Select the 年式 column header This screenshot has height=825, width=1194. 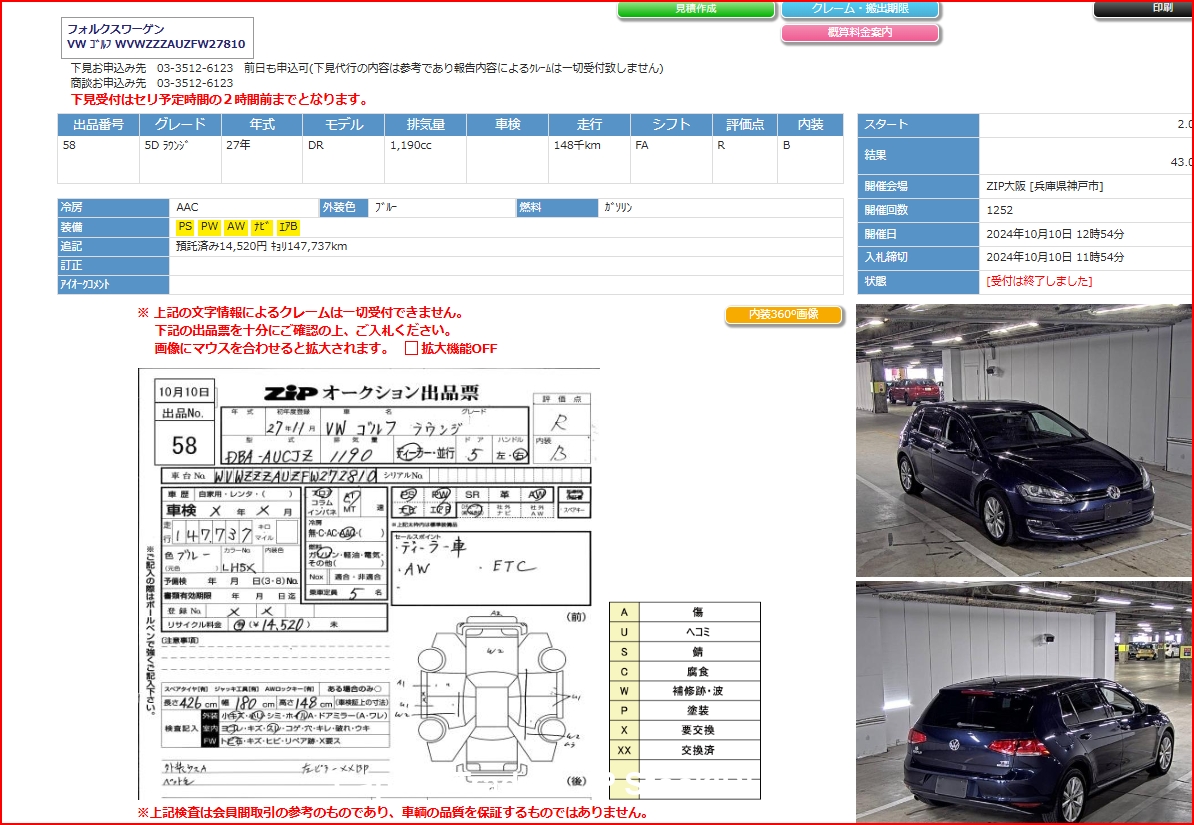(262, 125)
